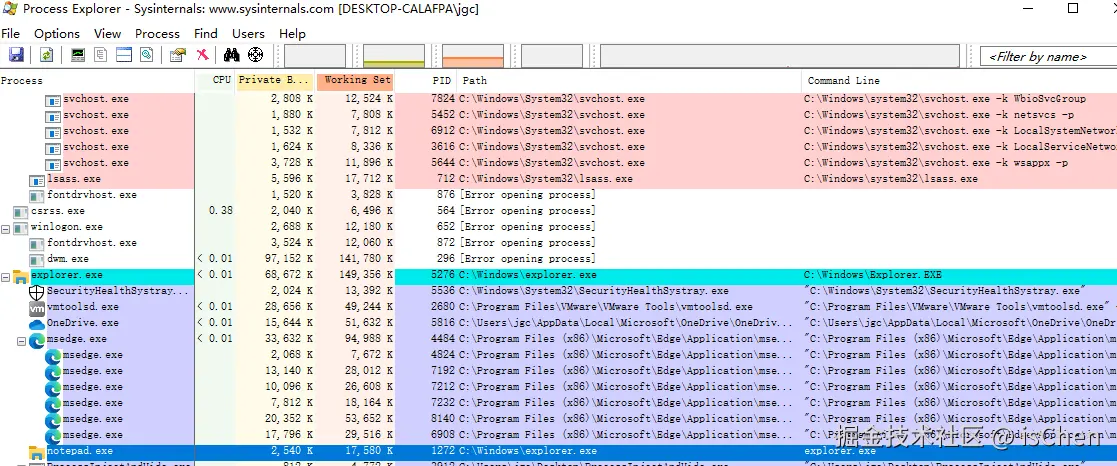Click the magnifier document toolbar icon
Viewport: 1117px width, 466px height.
pyautogui.click(x=146, y=55)
